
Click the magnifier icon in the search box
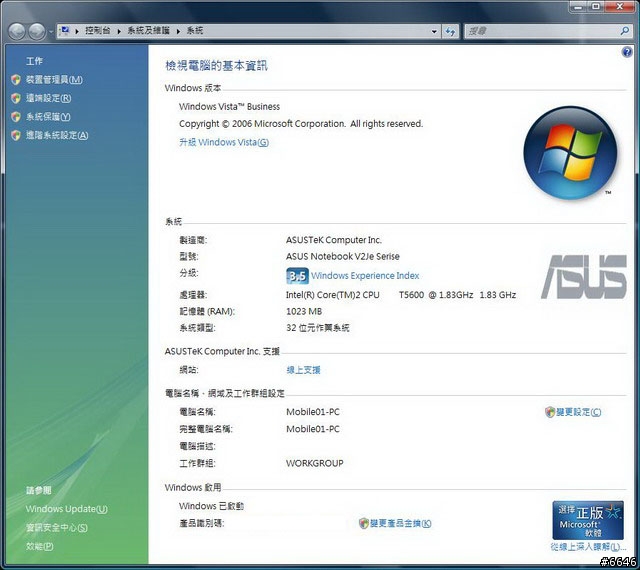click(x=625, y=31)
